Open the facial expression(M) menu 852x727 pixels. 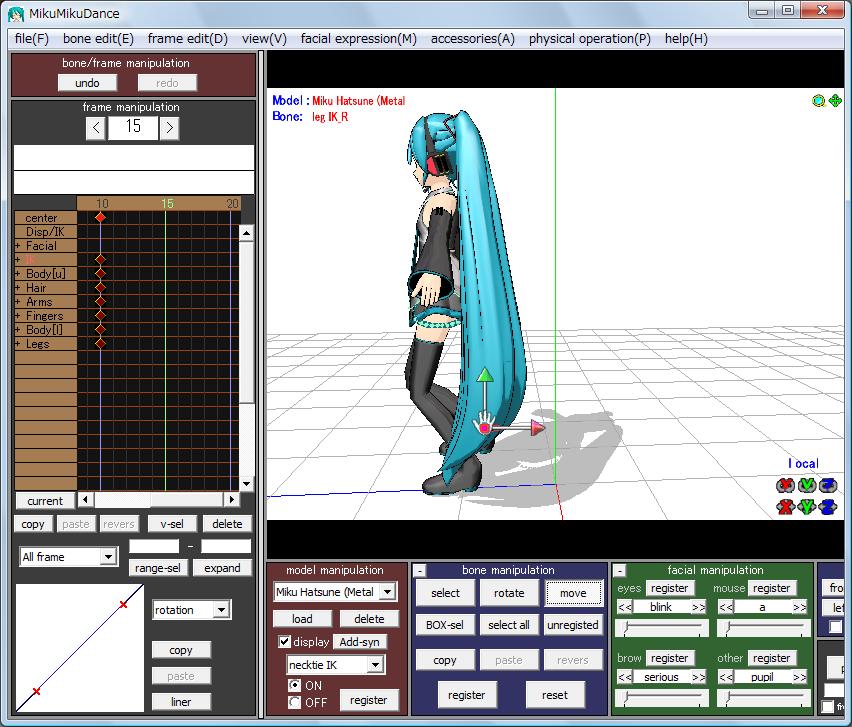click(359, 39)
